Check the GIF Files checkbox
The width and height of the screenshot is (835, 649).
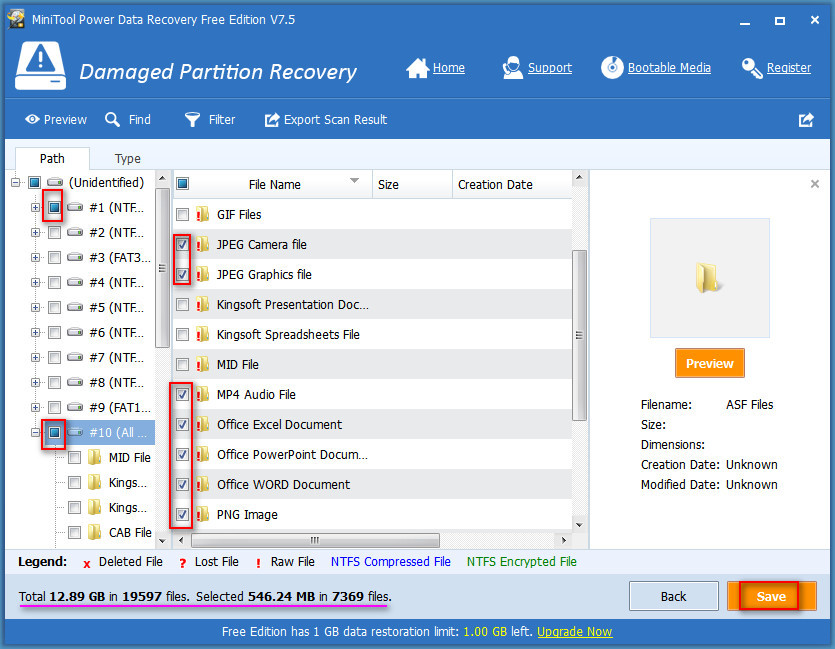coord(182,215)
